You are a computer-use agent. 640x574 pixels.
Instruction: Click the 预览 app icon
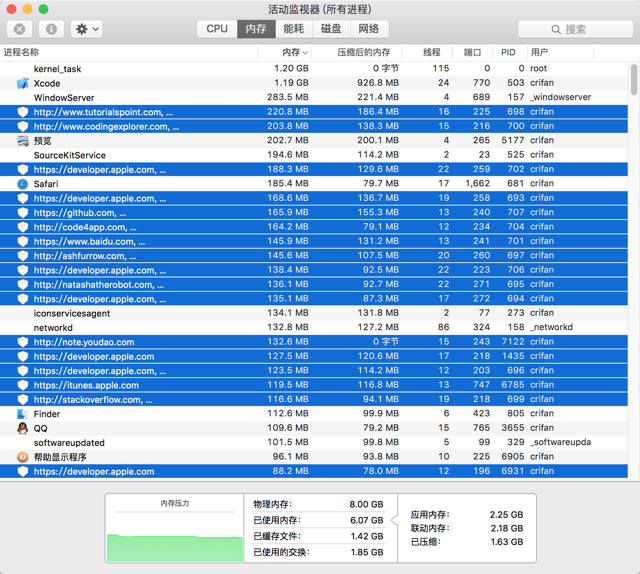pos(22,141)
